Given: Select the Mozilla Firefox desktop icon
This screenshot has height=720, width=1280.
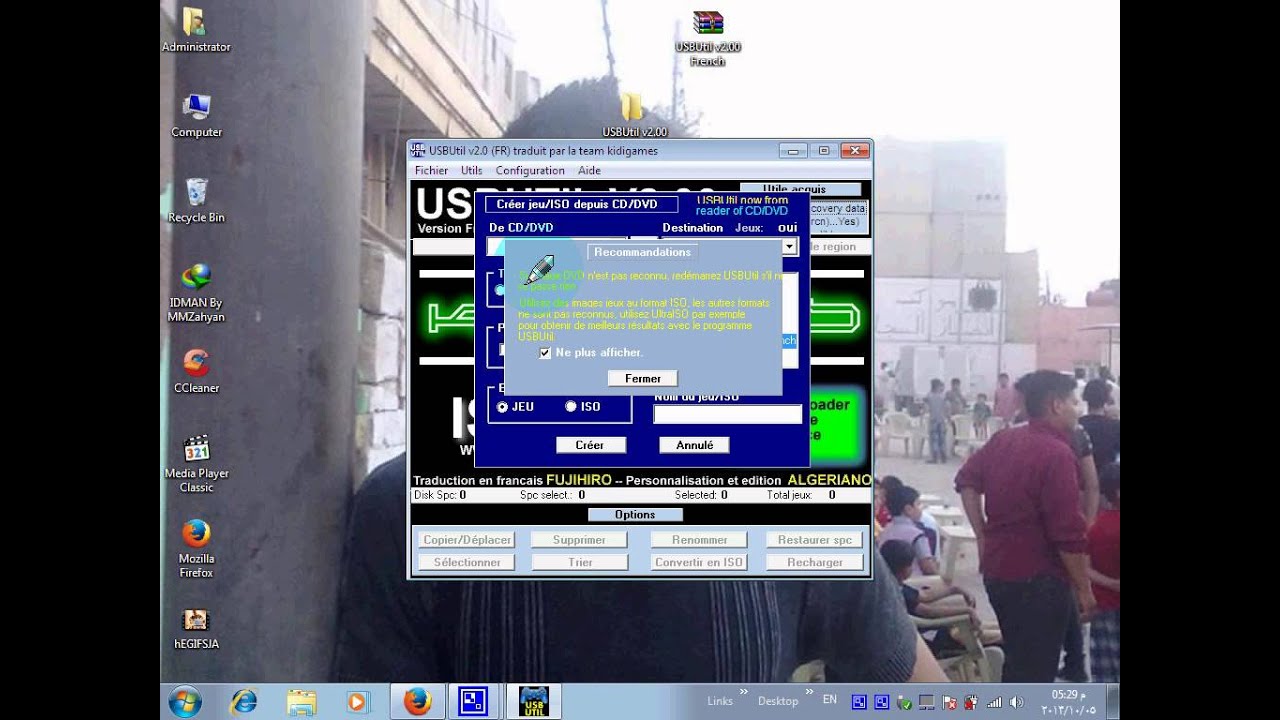Looking at the screenshot, I should tap(196, 549).
